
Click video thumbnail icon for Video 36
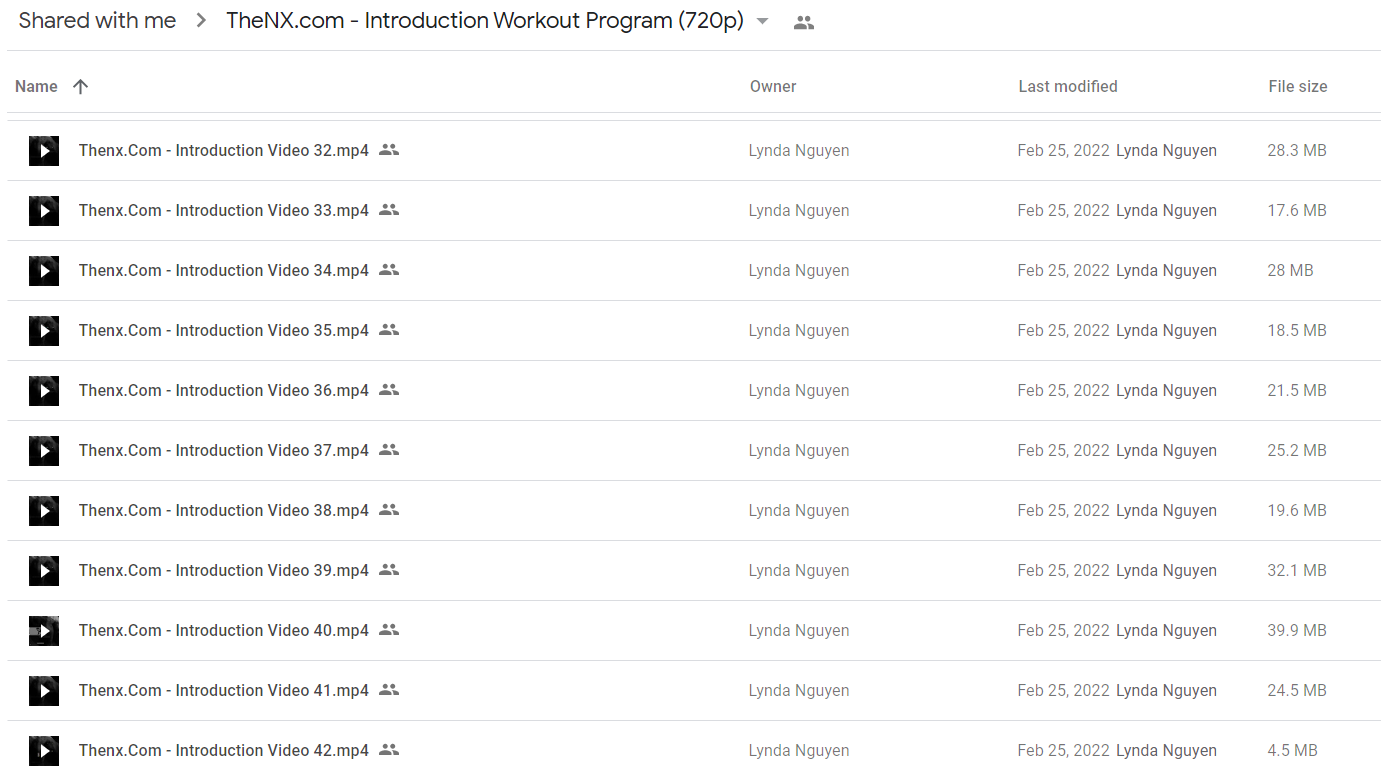(x=44, y=391)
